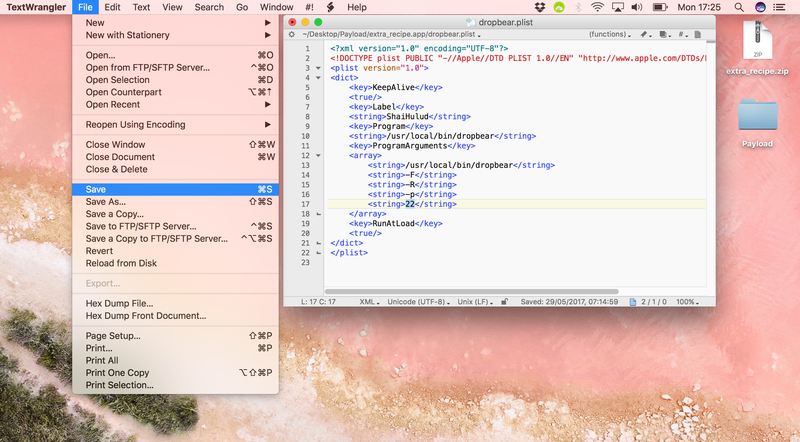This screenshot has height=442, width=800.
Task: Open the included files stacked-pages icon
Action: pyautogui.click(x=663, y=34)
